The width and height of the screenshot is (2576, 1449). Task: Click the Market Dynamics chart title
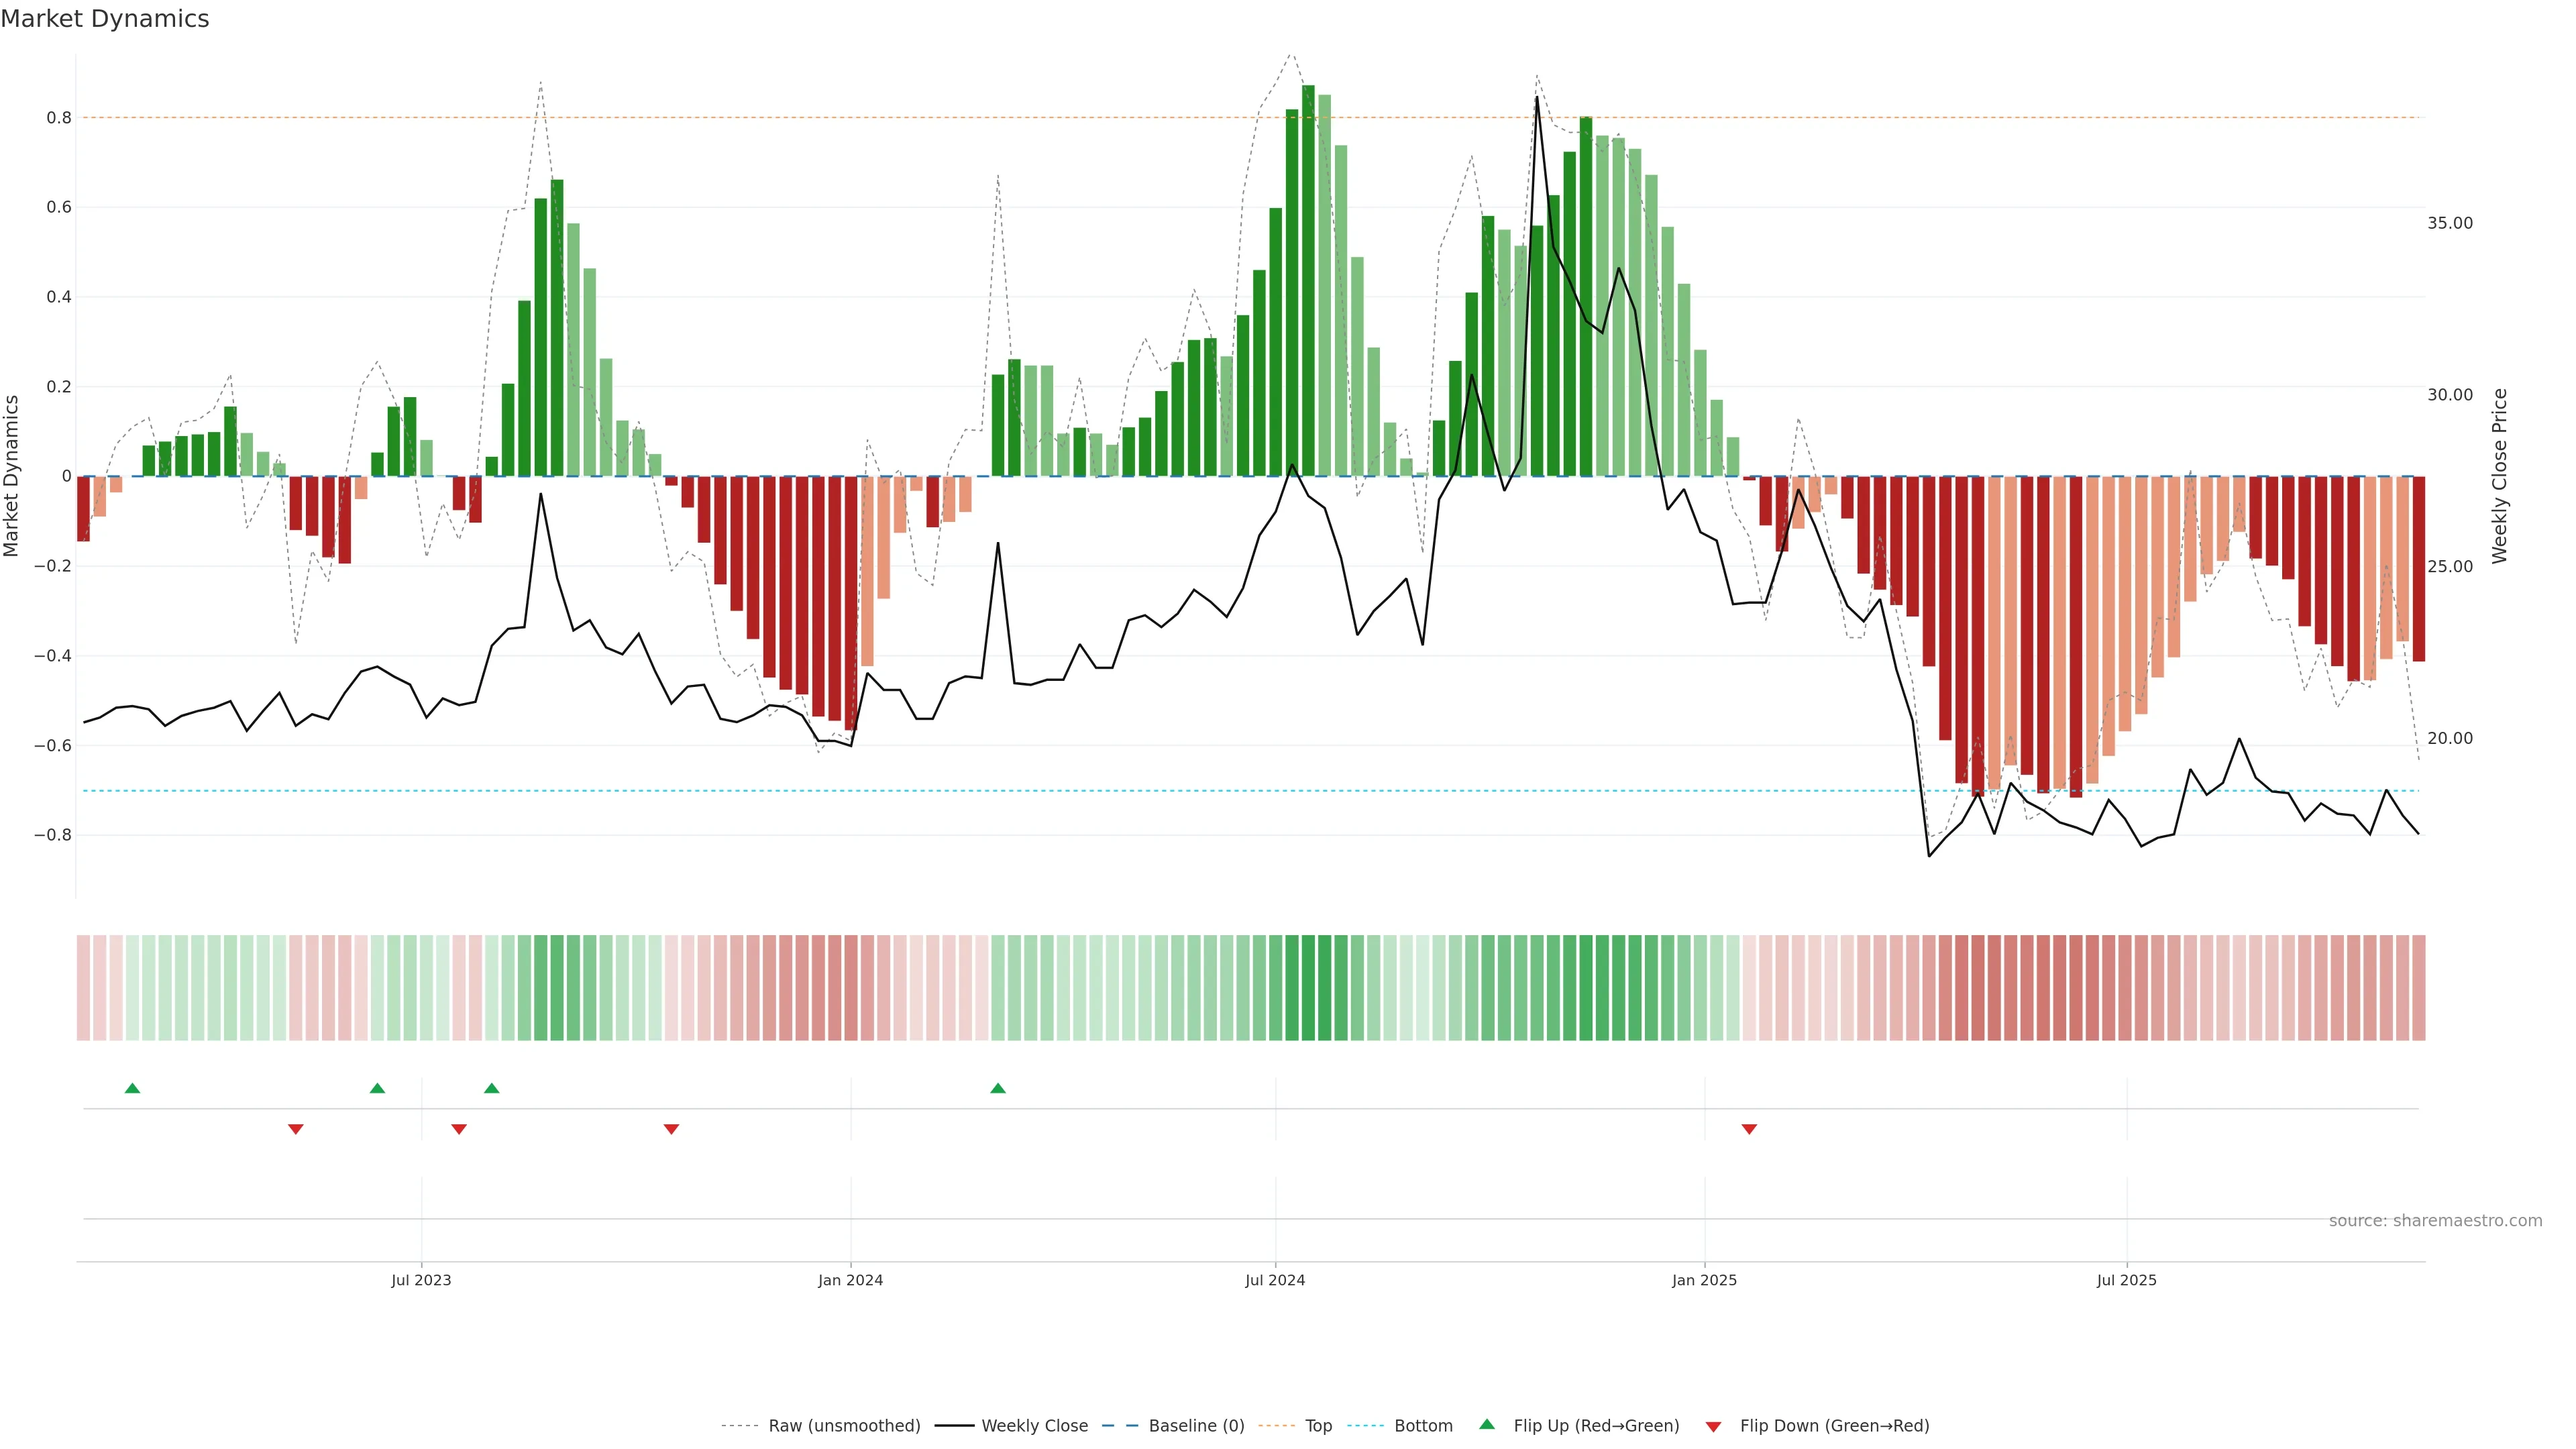(x=105, y=19)
